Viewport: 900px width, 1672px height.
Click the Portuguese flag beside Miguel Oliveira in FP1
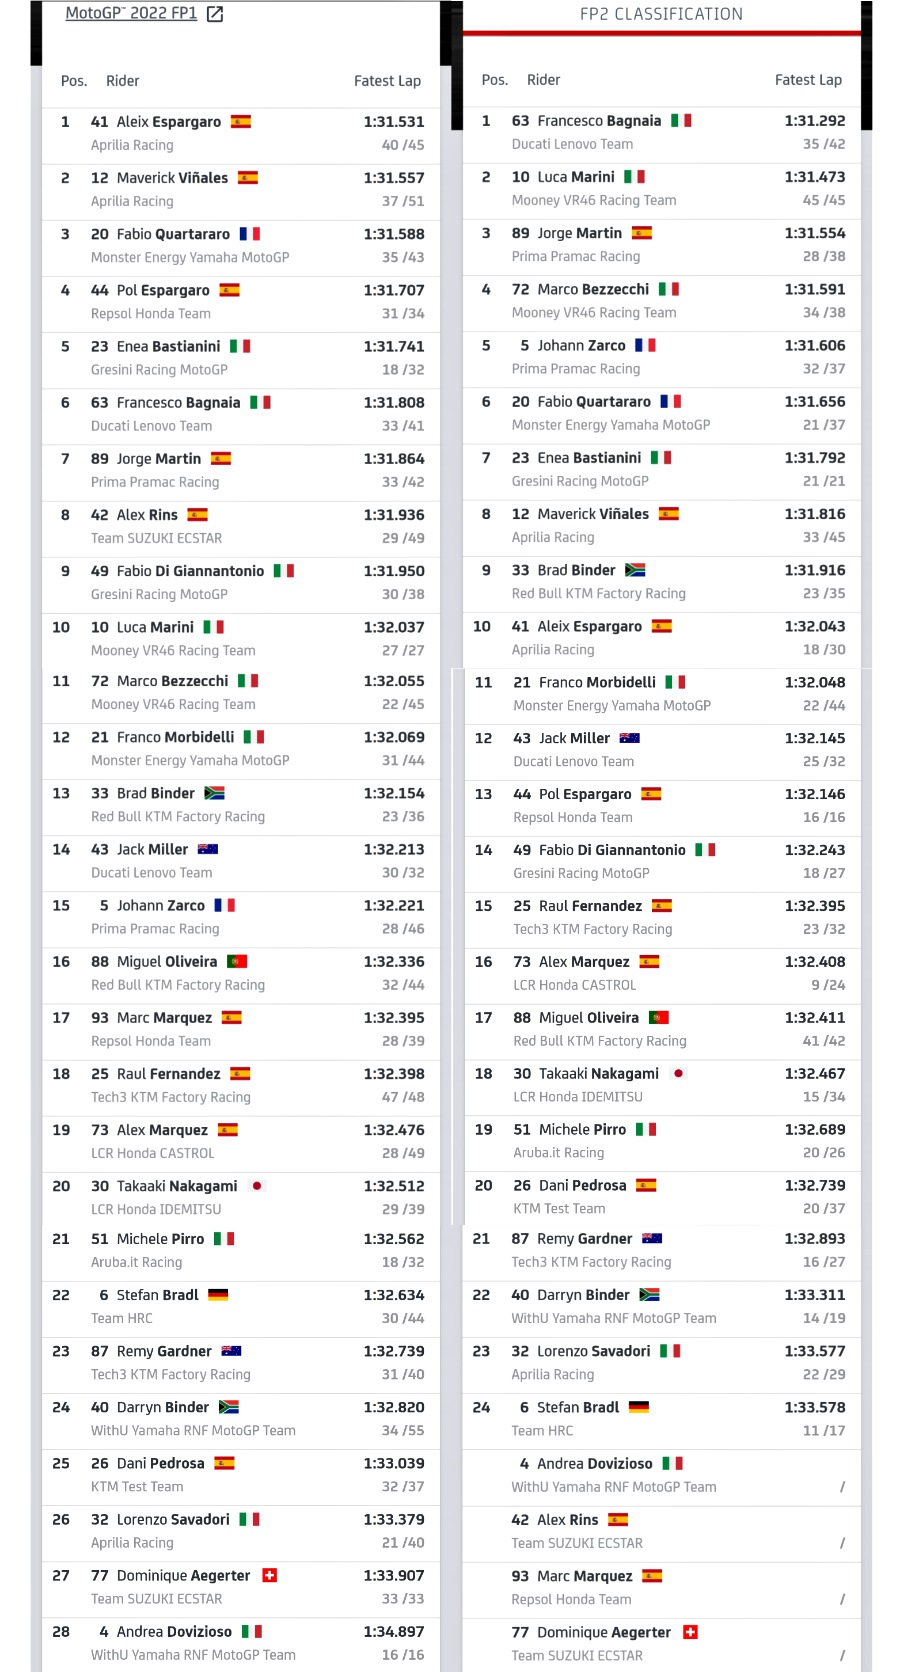point(237,962)
